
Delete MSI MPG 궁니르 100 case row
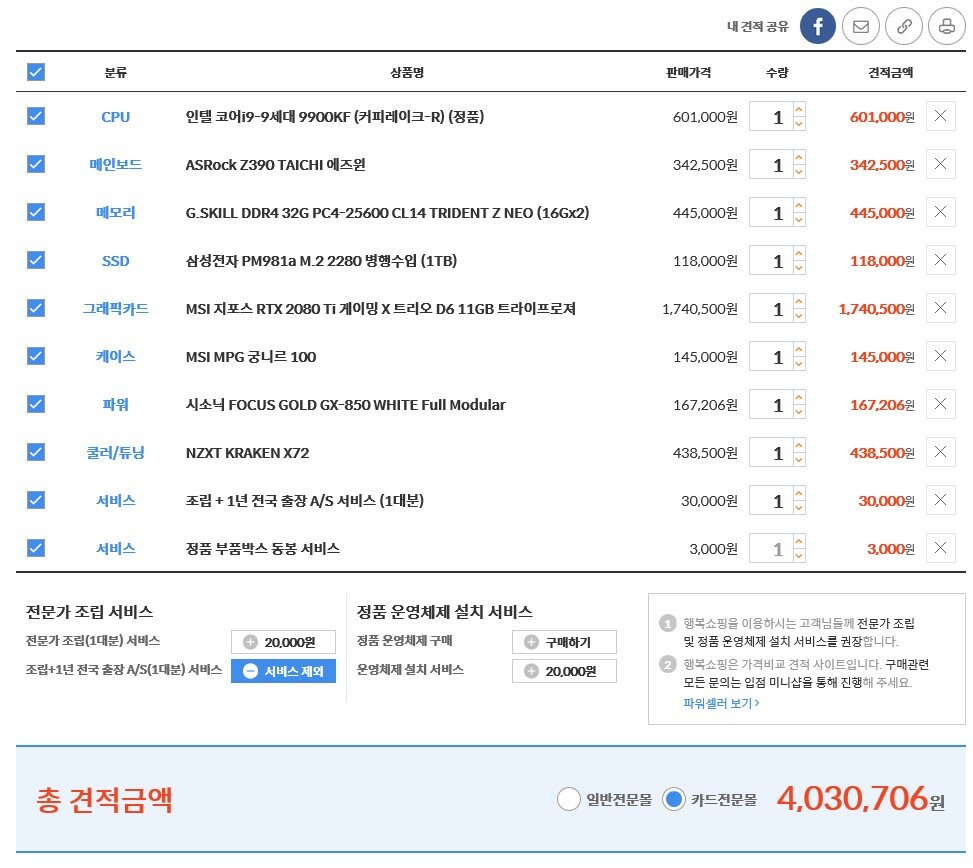coord(940,356)
